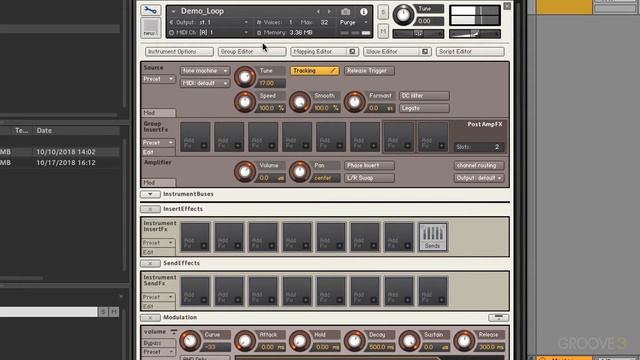Click the envelope Curve knob
640x360 pixels.
190,340
